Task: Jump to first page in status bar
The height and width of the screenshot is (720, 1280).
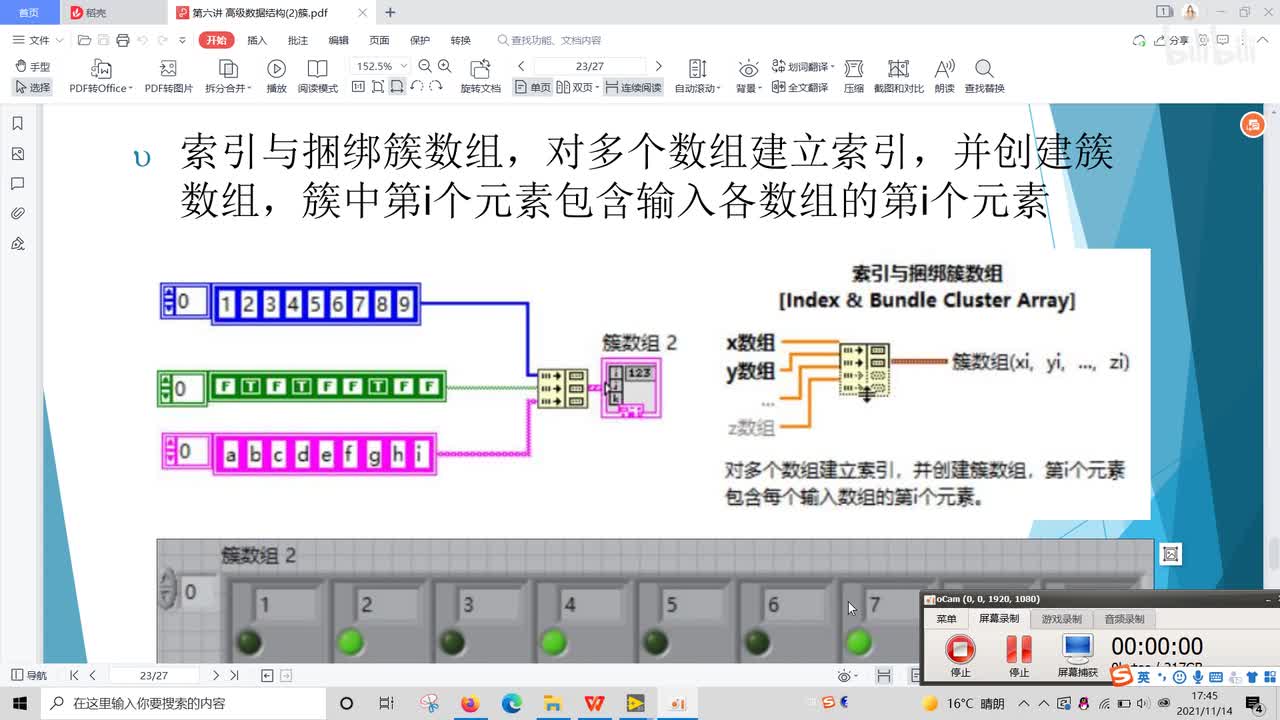Action: pyautogui.click(x=74, y=676)
